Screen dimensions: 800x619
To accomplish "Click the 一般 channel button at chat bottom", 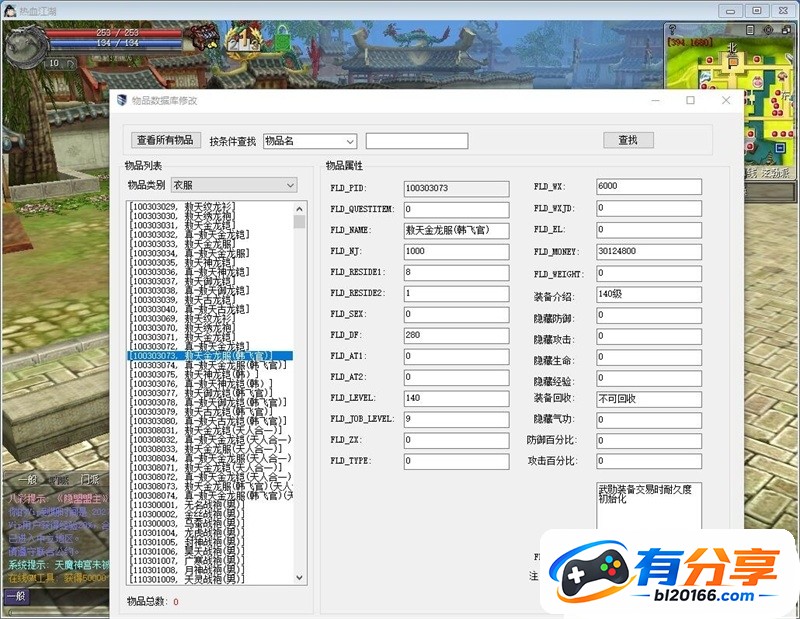I will (x=17, y=596).
